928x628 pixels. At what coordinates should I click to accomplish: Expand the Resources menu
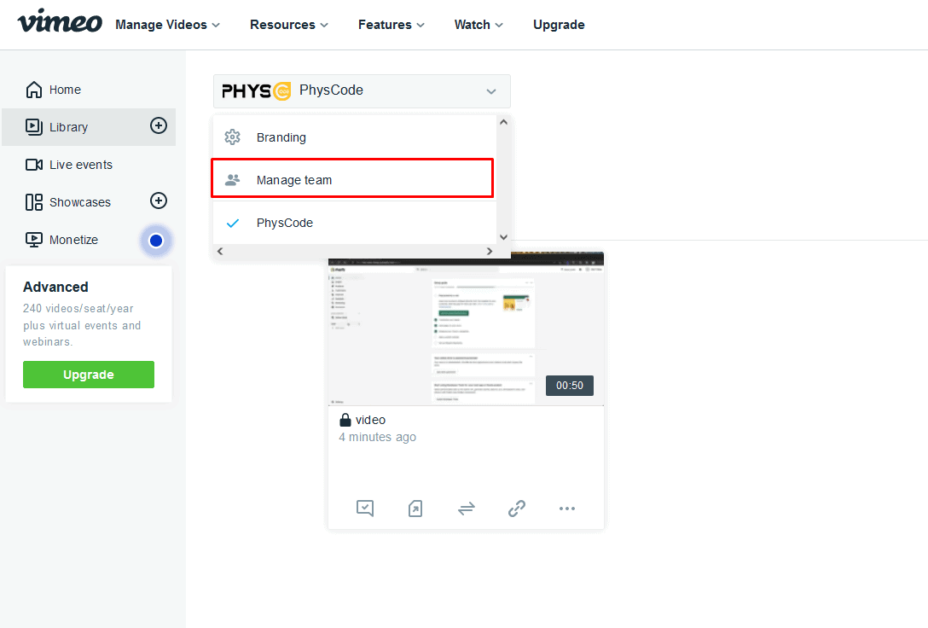pos(289,25)
